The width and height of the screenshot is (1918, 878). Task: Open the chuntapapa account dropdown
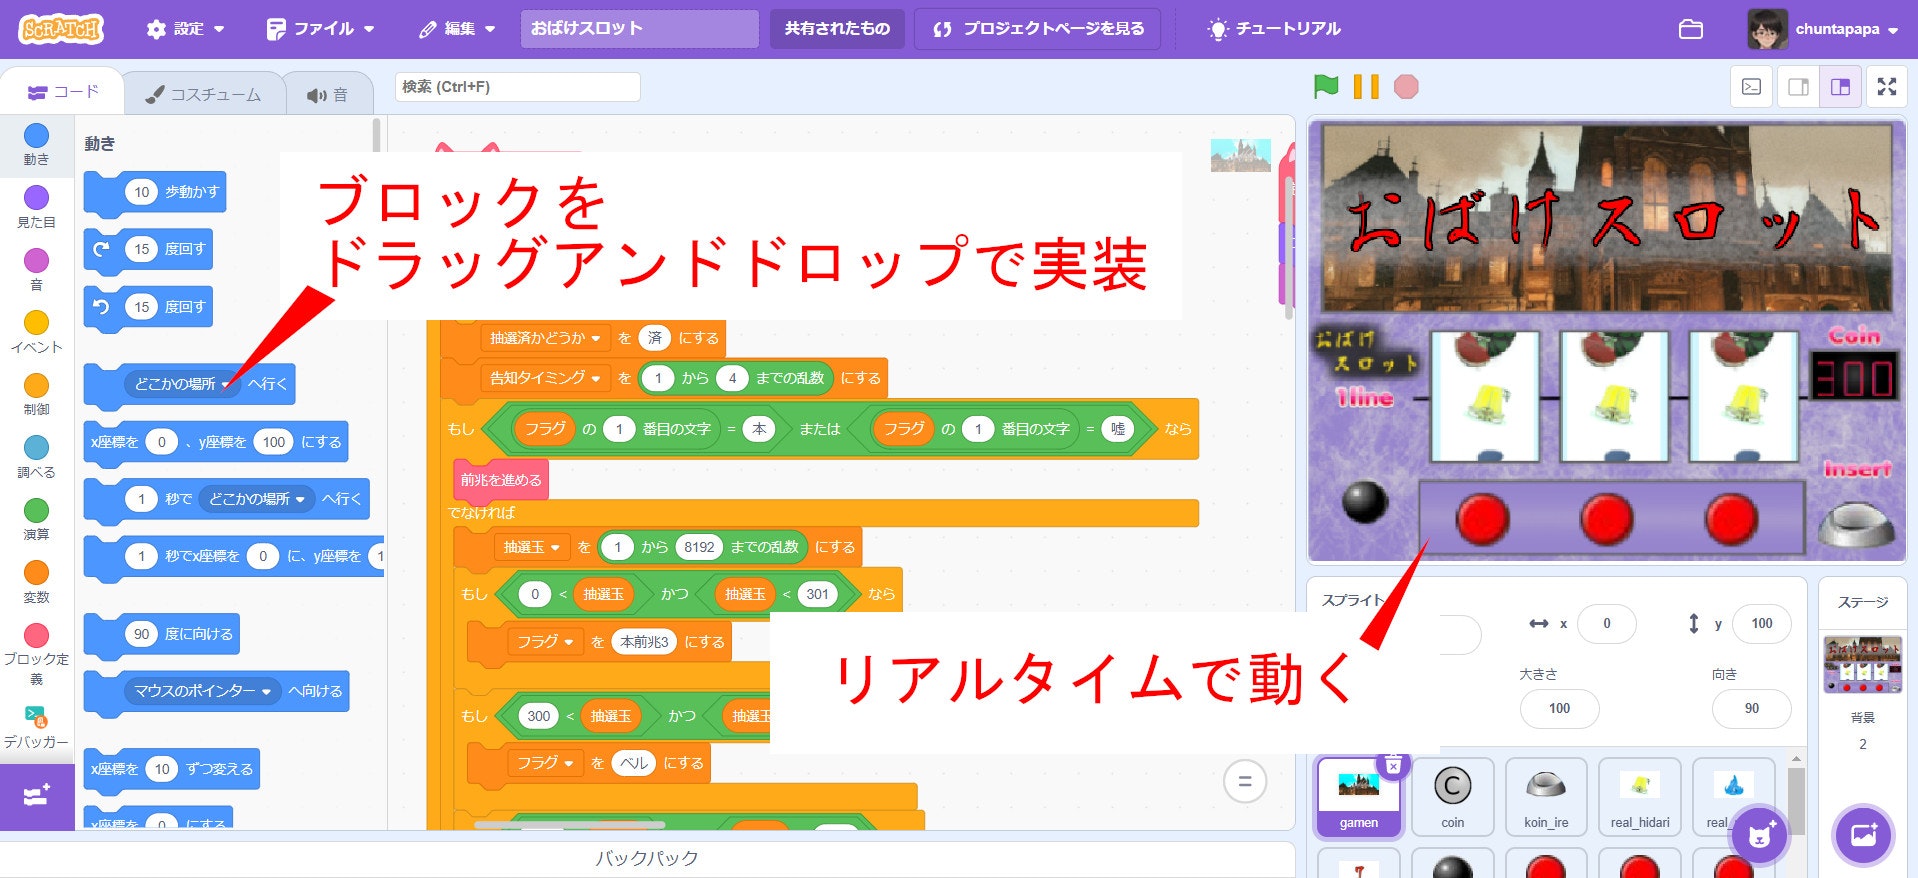pos(1823,29)
